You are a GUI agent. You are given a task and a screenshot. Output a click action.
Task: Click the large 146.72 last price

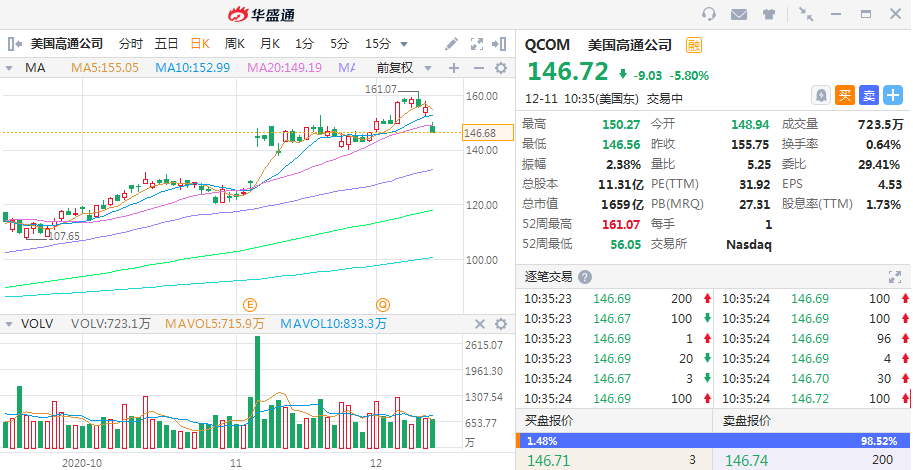click(568, 72)
